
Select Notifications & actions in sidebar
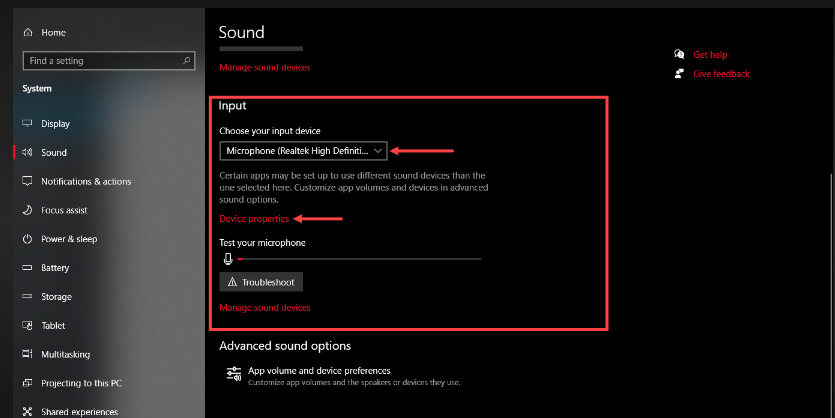pos(85,182)
